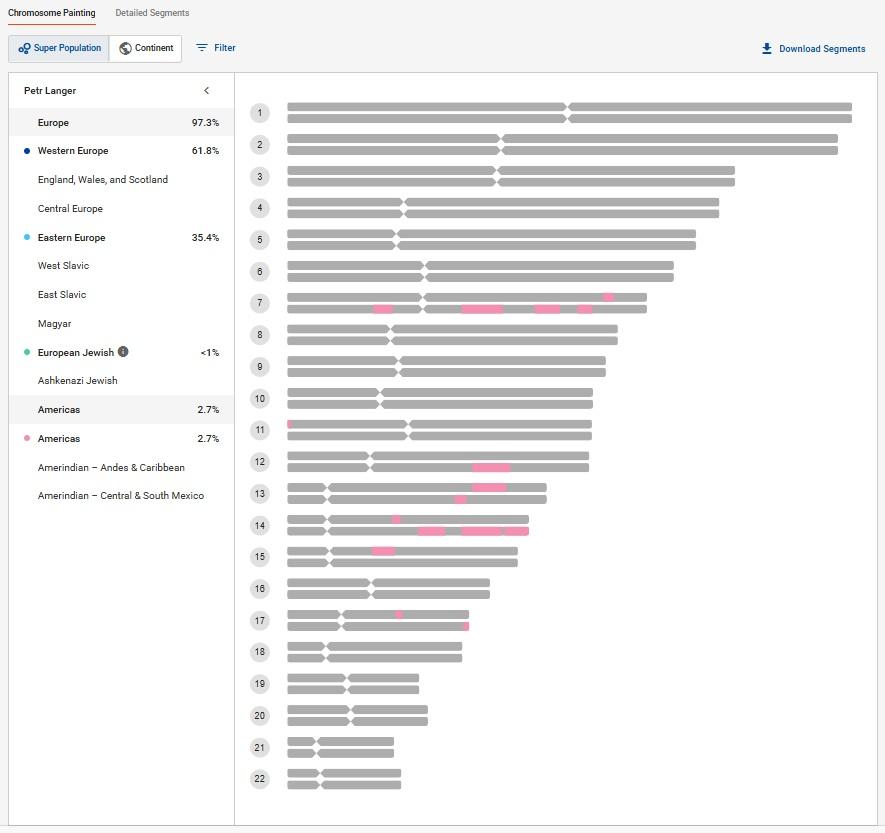The height and width of the screenshot is (833, 885).
Task: Switch view to Continent
Action: point(146,48)
